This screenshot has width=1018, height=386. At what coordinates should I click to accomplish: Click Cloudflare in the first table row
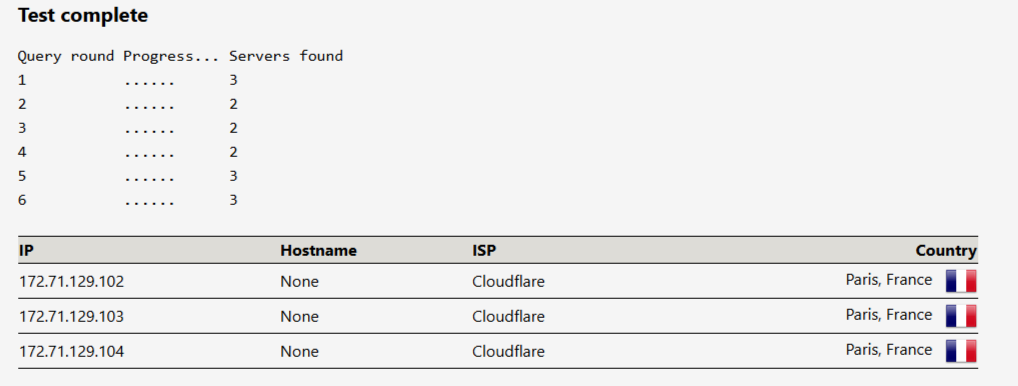(x=508, y=282)
